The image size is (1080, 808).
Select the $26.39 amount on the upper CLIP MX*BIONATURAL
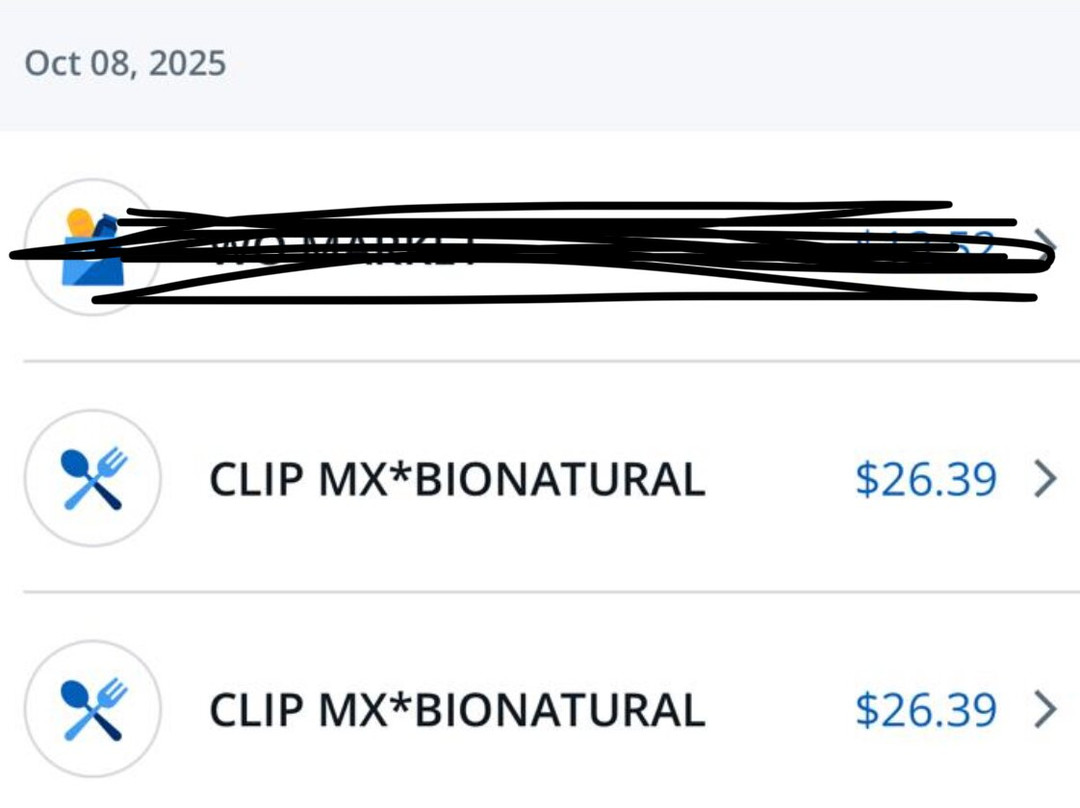pos(926,480)
